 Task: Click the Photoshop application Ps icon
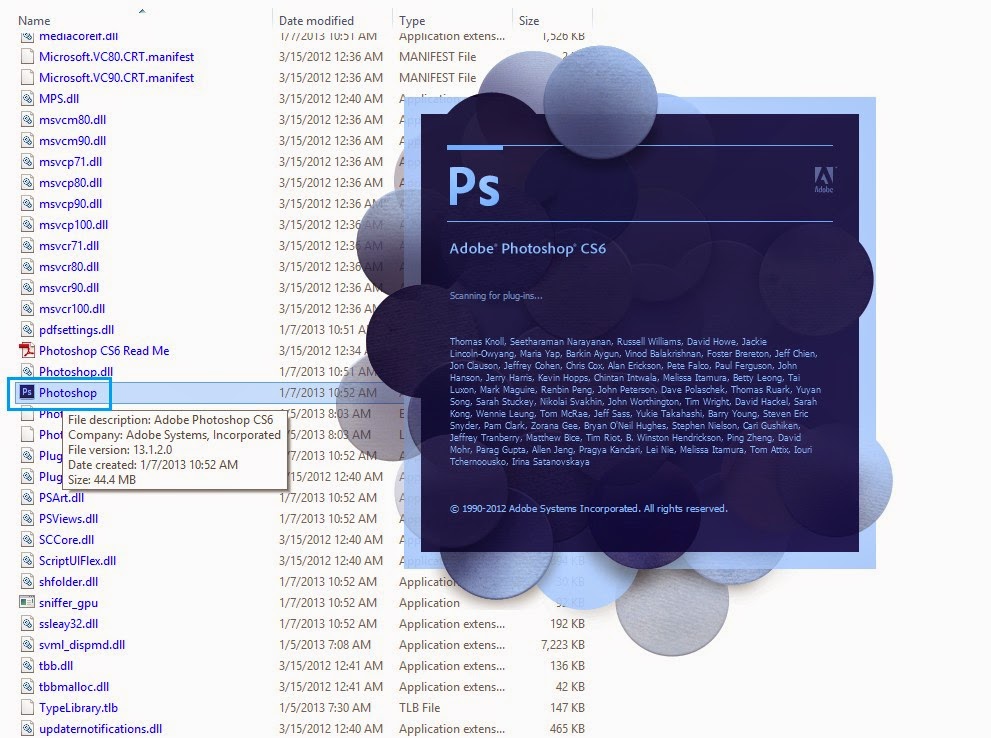point(27,392)
